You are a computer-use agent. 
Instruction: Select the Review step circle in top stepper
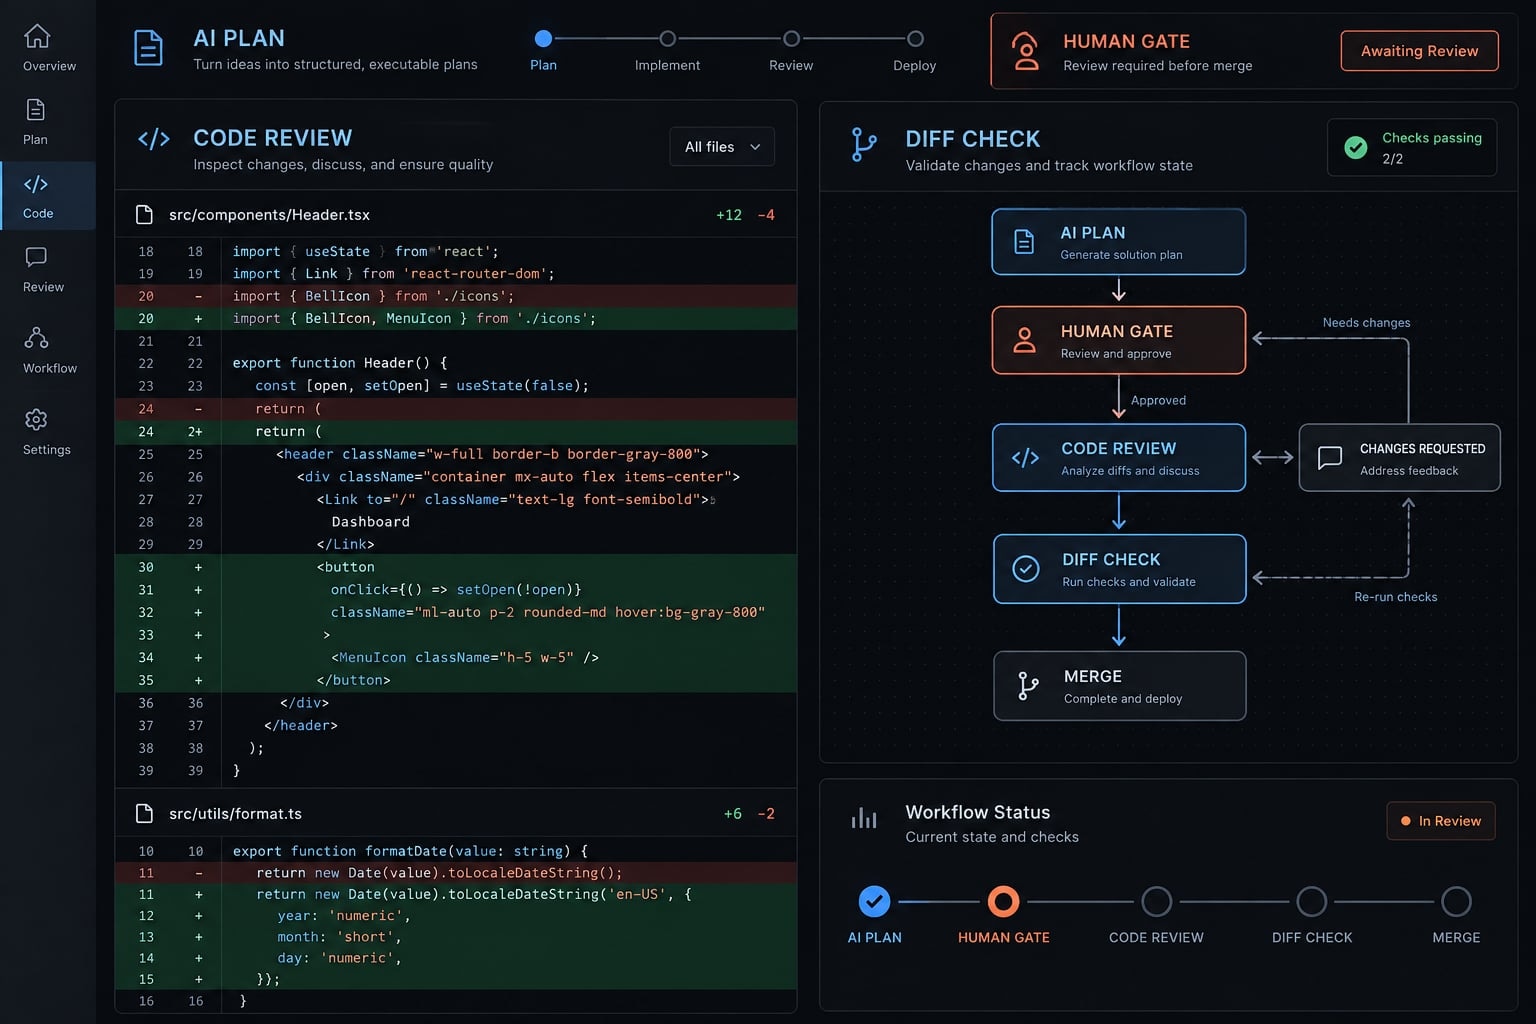(791, 39)
